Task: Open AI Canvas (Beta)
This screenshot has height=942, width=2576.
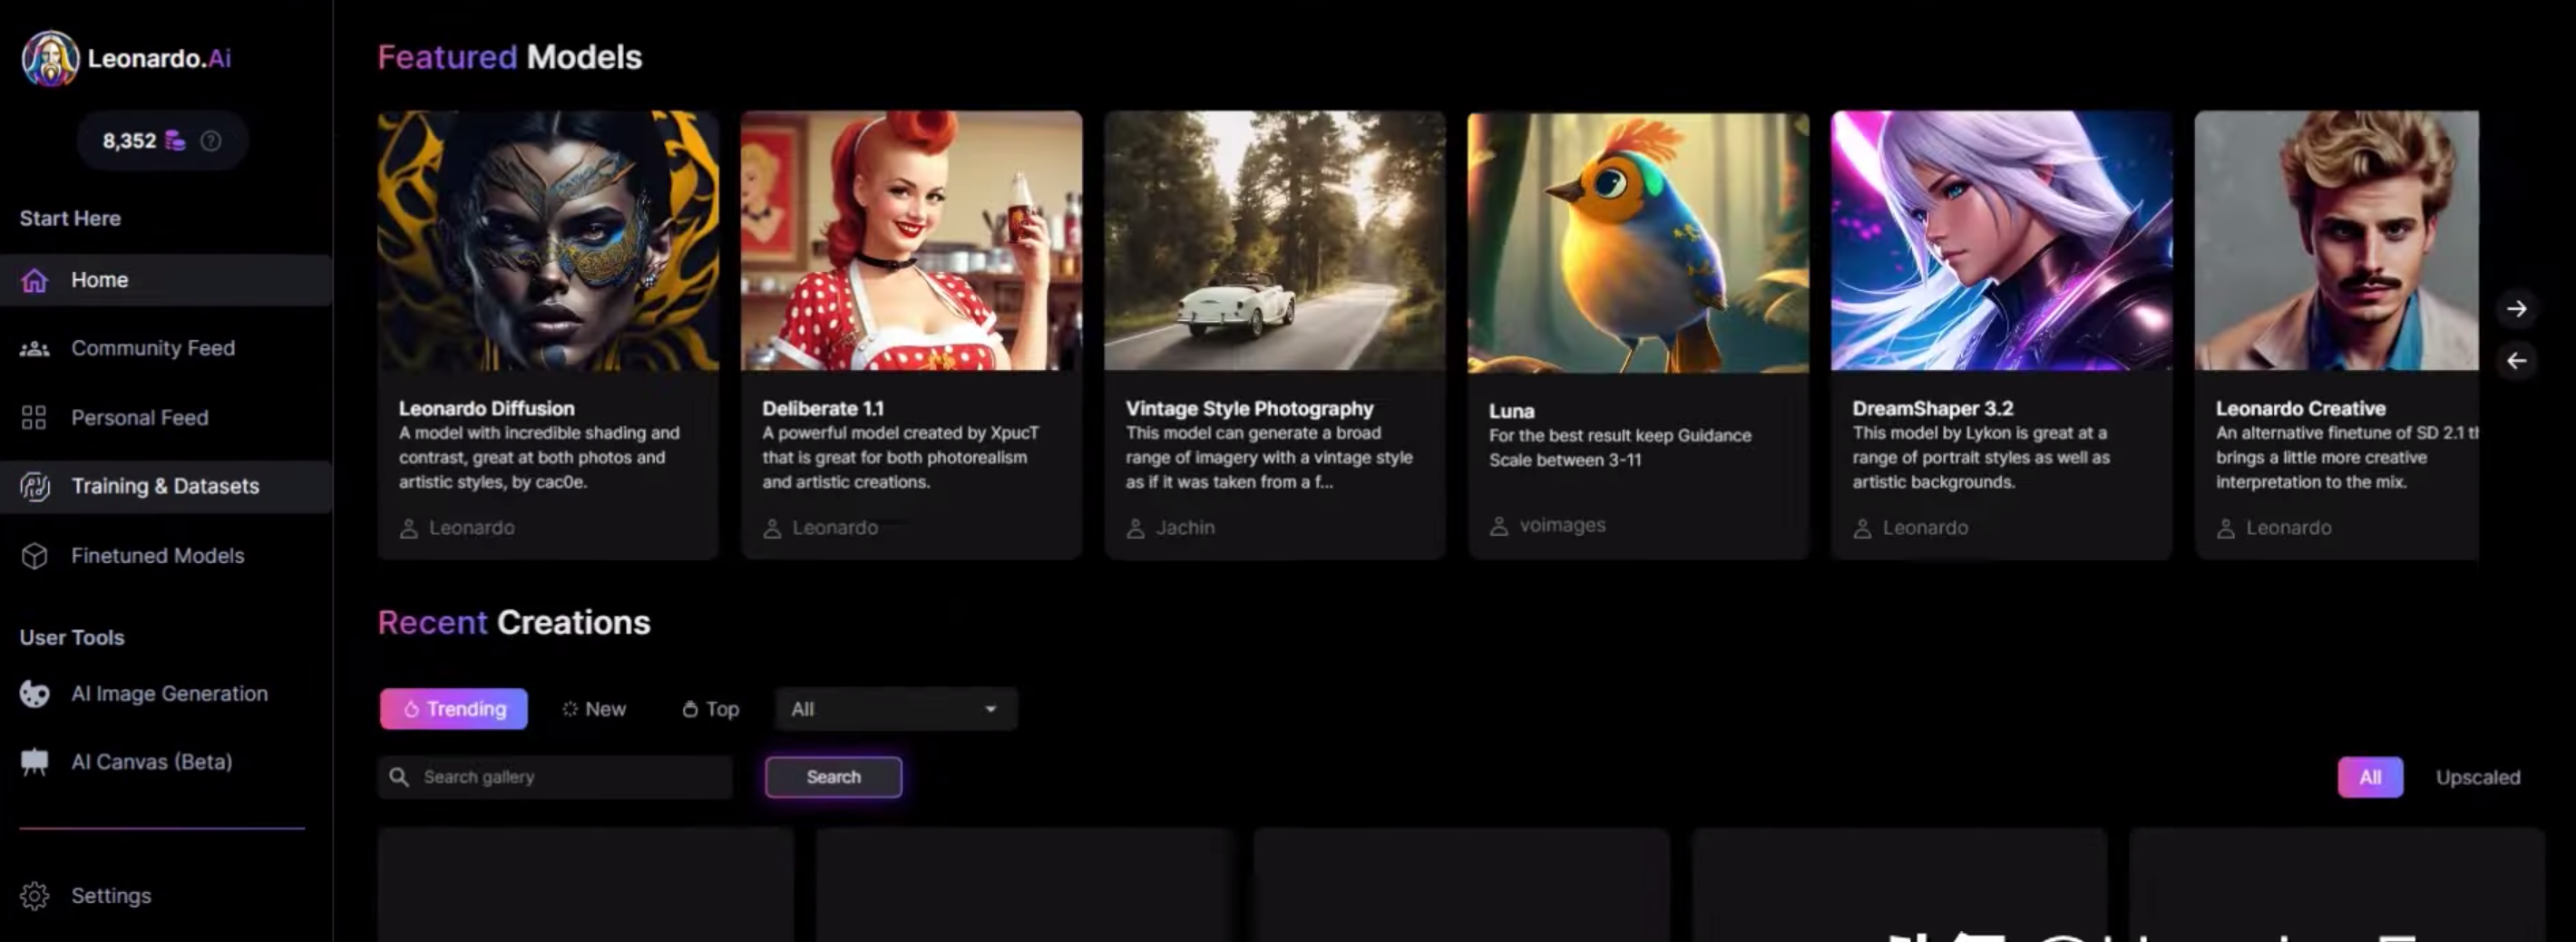Action: pyautogui.click(x=166, y=762)
